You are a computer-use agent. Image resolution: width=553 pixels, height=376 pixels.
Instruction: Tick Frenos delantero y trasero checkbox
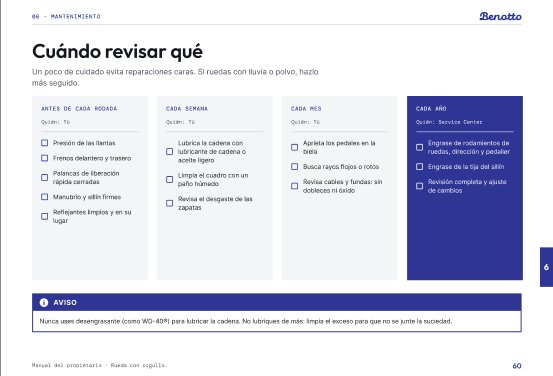click(x=44, y=158)
